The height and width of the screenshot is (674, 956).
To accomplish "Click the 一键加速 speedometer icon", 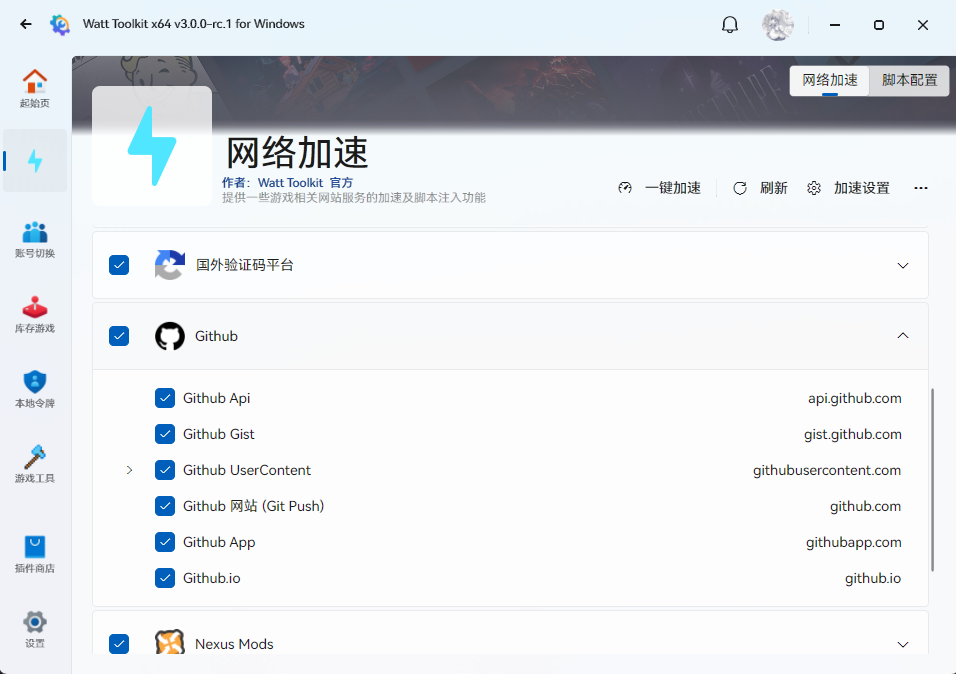I will pos(625,188).
